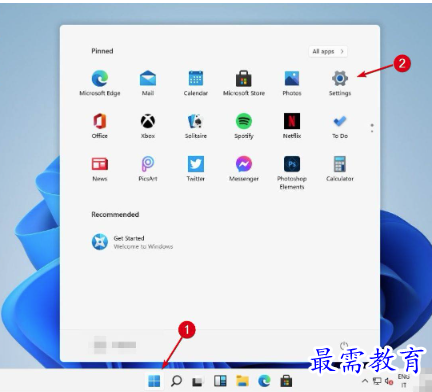This screenshot has width=432, height=392.
Task: Launch the Calculator app
Action: pyautogui.click(x=340, y=168)
